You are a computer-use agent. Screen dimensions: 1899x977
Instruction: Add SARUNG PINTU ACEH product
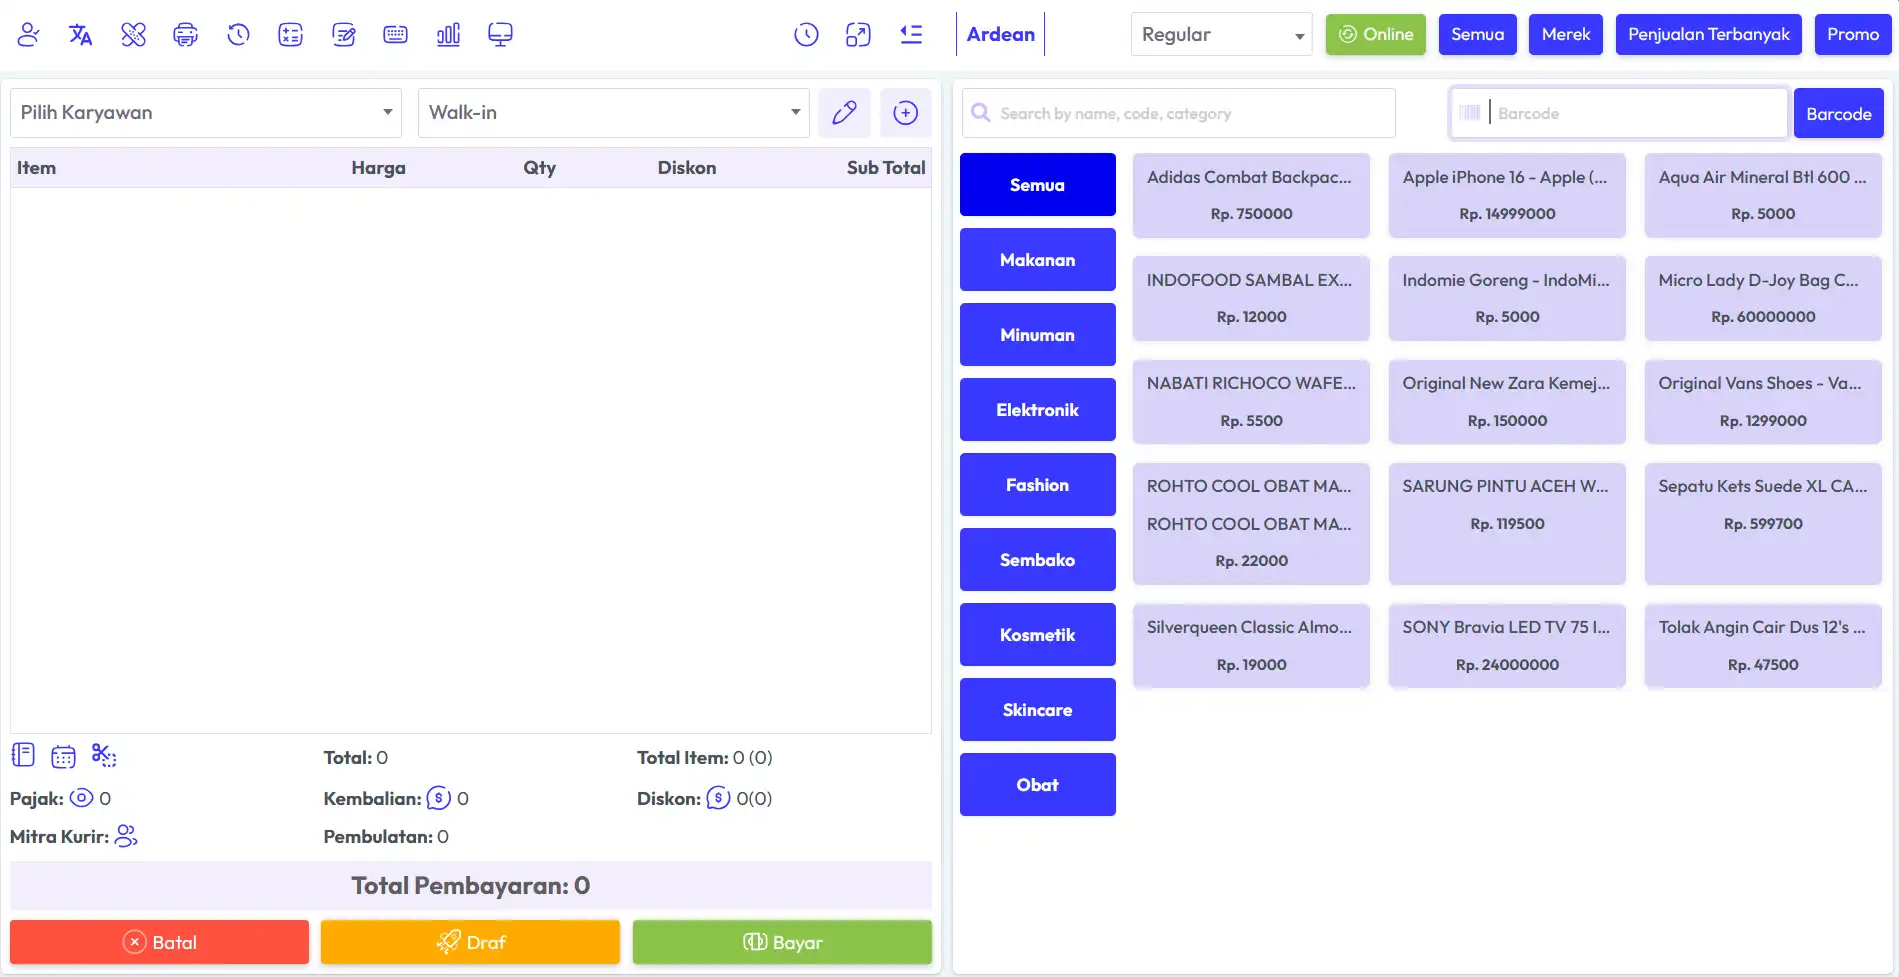pyautogui.click(x=1507, y=523)
